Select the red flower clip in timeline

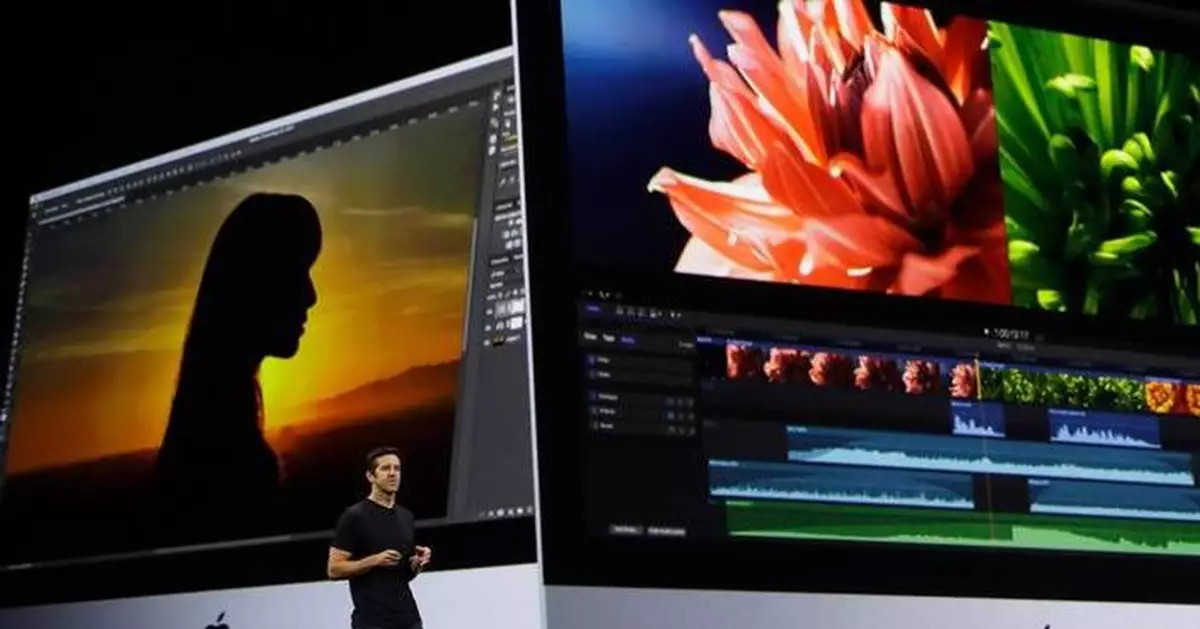830,368
